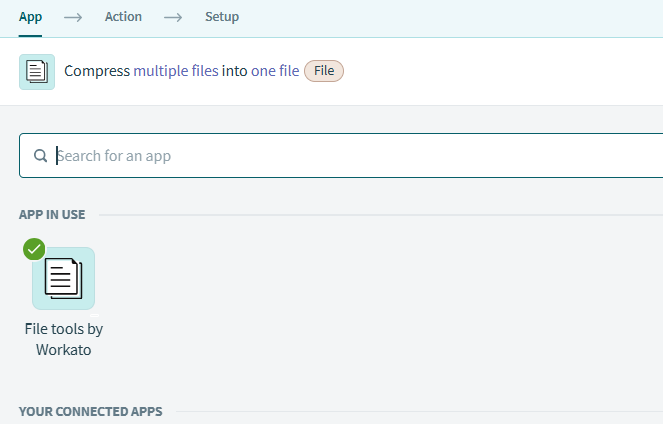This screenshot has height=424, width=663.
Task: Open the Setup step tab
Action: tap(222, 17)
